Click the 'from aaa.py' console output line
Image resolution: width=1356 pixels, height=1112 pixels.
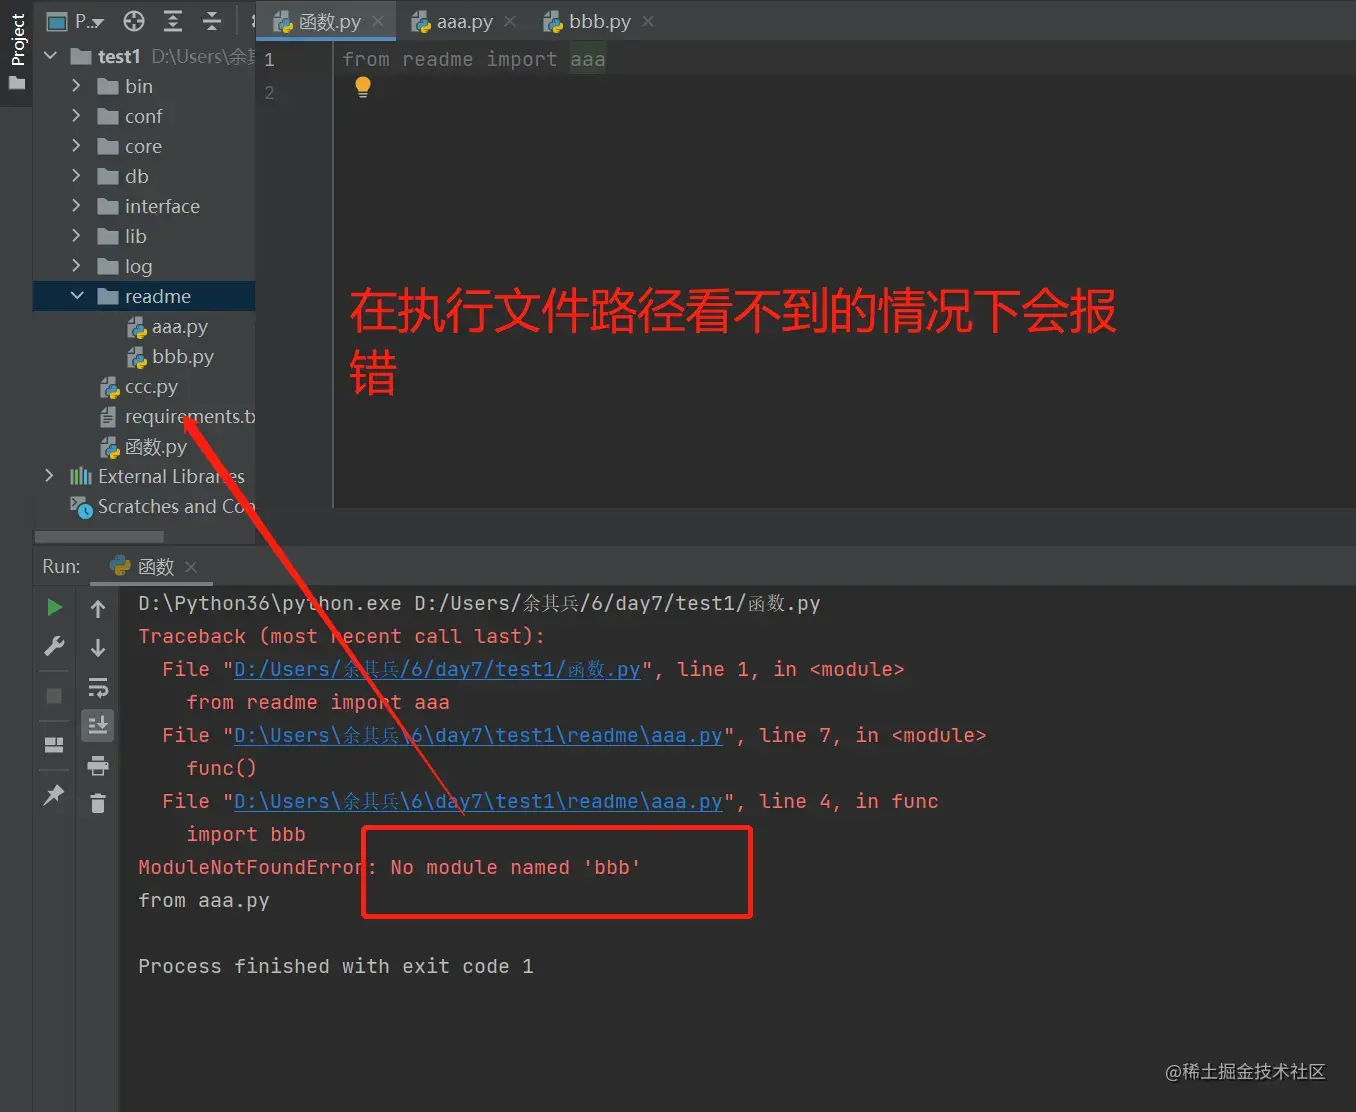[204, 900]
